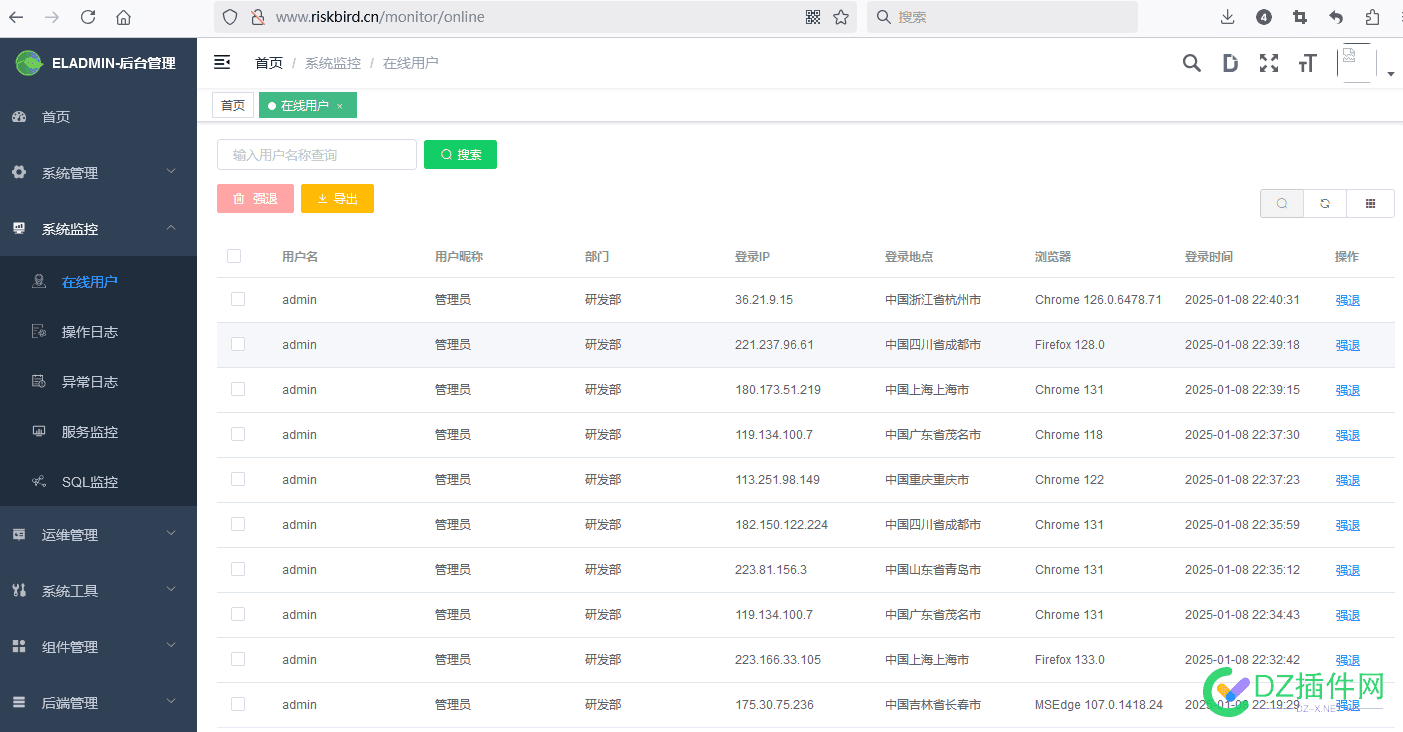The width and height of the screenshot is (1403, 732).
Task: Open 服务监控 in the sidebar
Action: [98, 432]
